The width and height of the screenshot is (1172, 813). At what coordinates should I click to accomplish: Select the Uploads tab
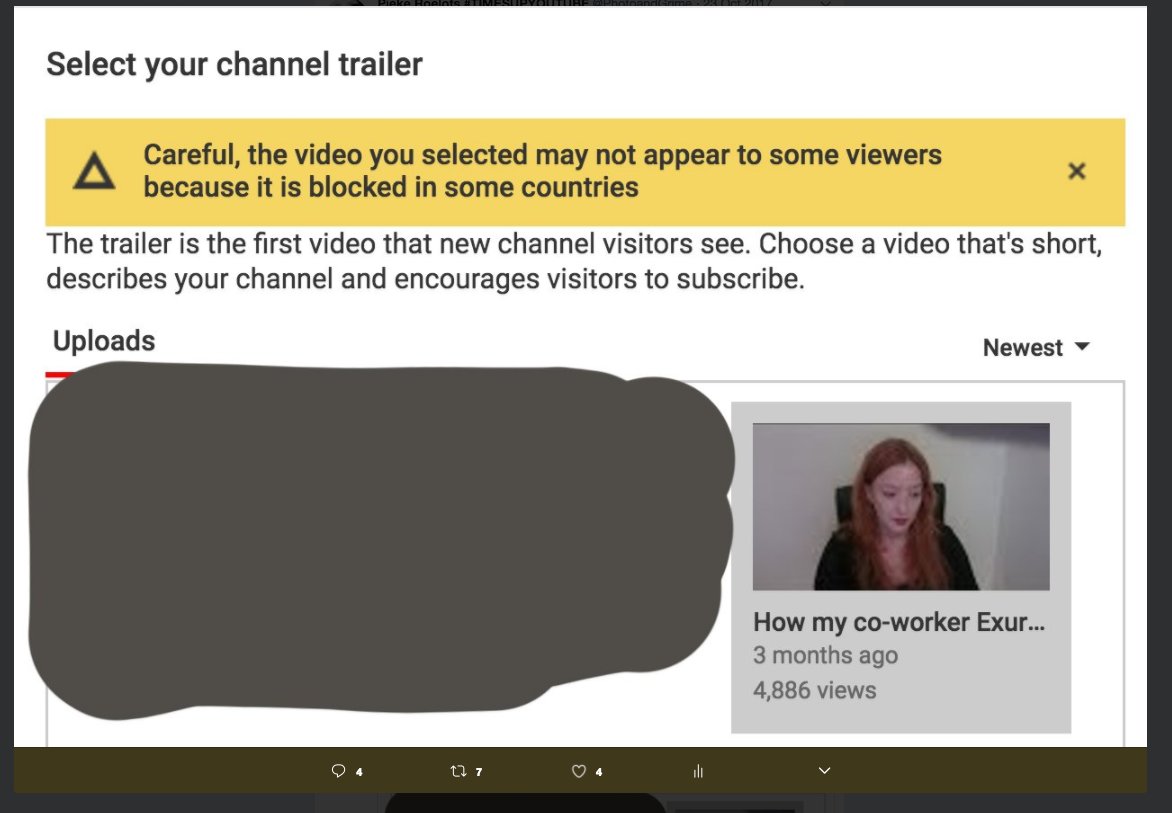(104, 341)
